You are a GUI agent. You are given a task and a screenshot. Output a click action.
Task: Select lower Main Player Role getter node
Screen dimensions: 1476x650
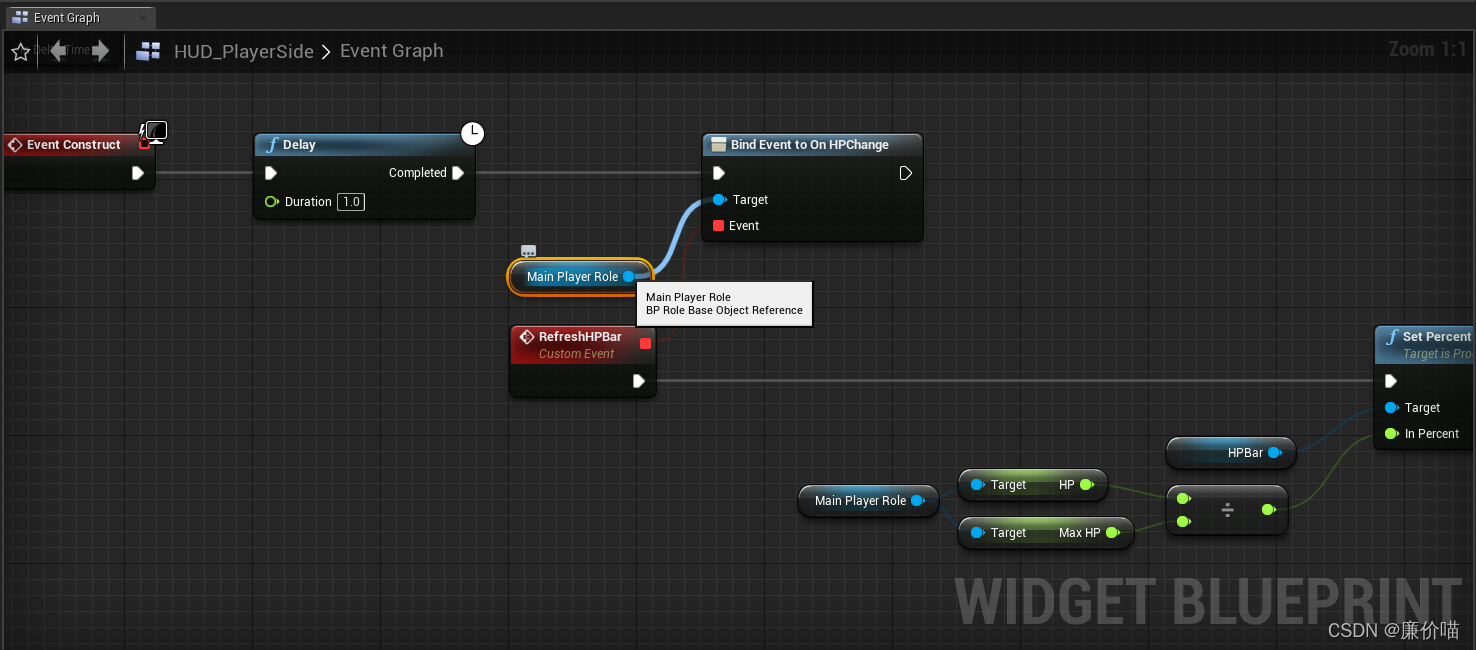tap(868, 501)
